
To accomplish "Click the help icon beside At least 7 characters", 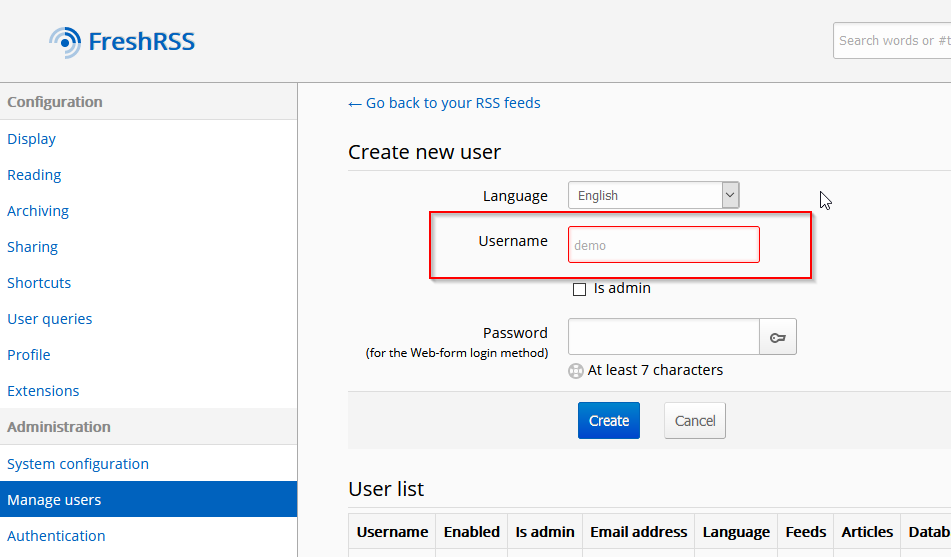I will (576, 370).
